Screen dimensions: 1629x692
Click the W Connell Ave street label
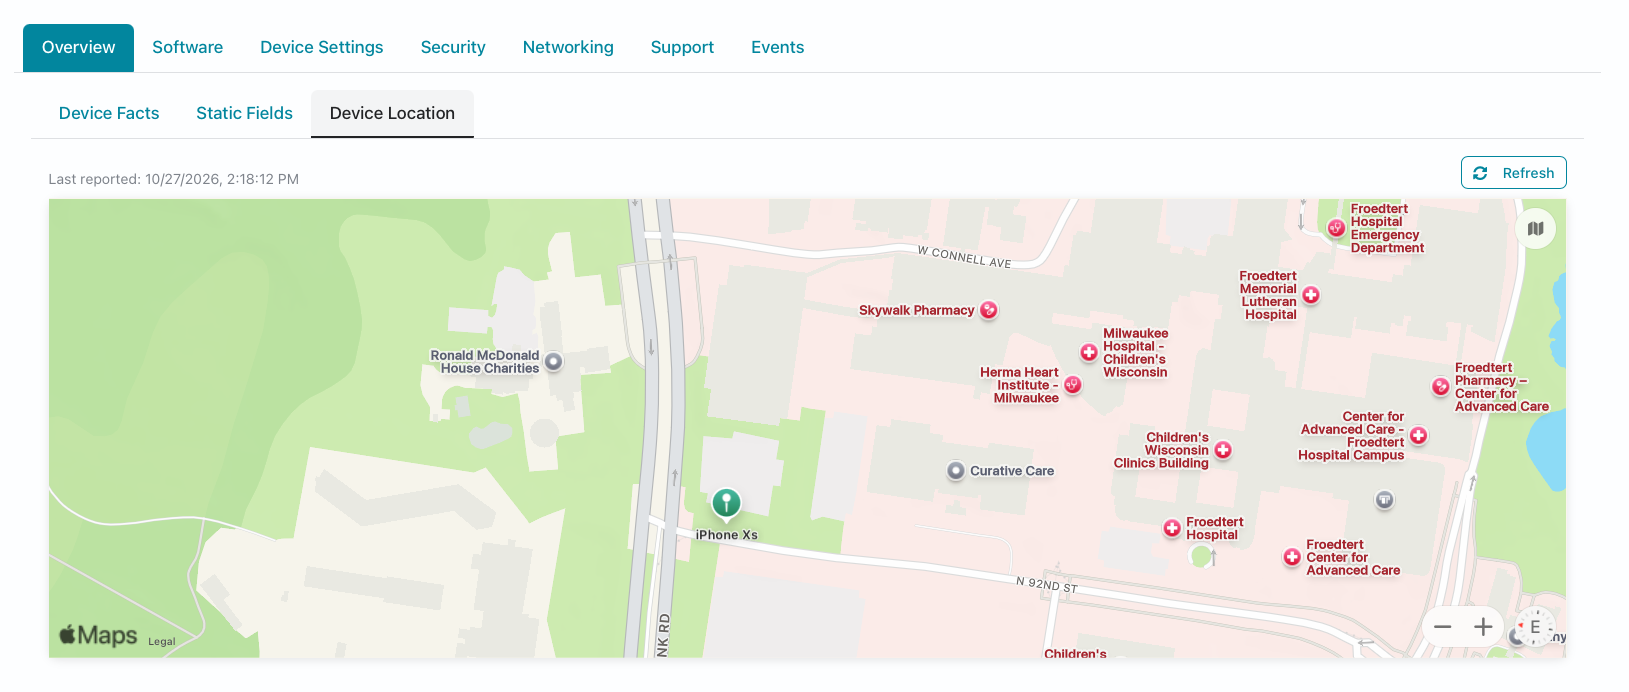click(964, 256)
